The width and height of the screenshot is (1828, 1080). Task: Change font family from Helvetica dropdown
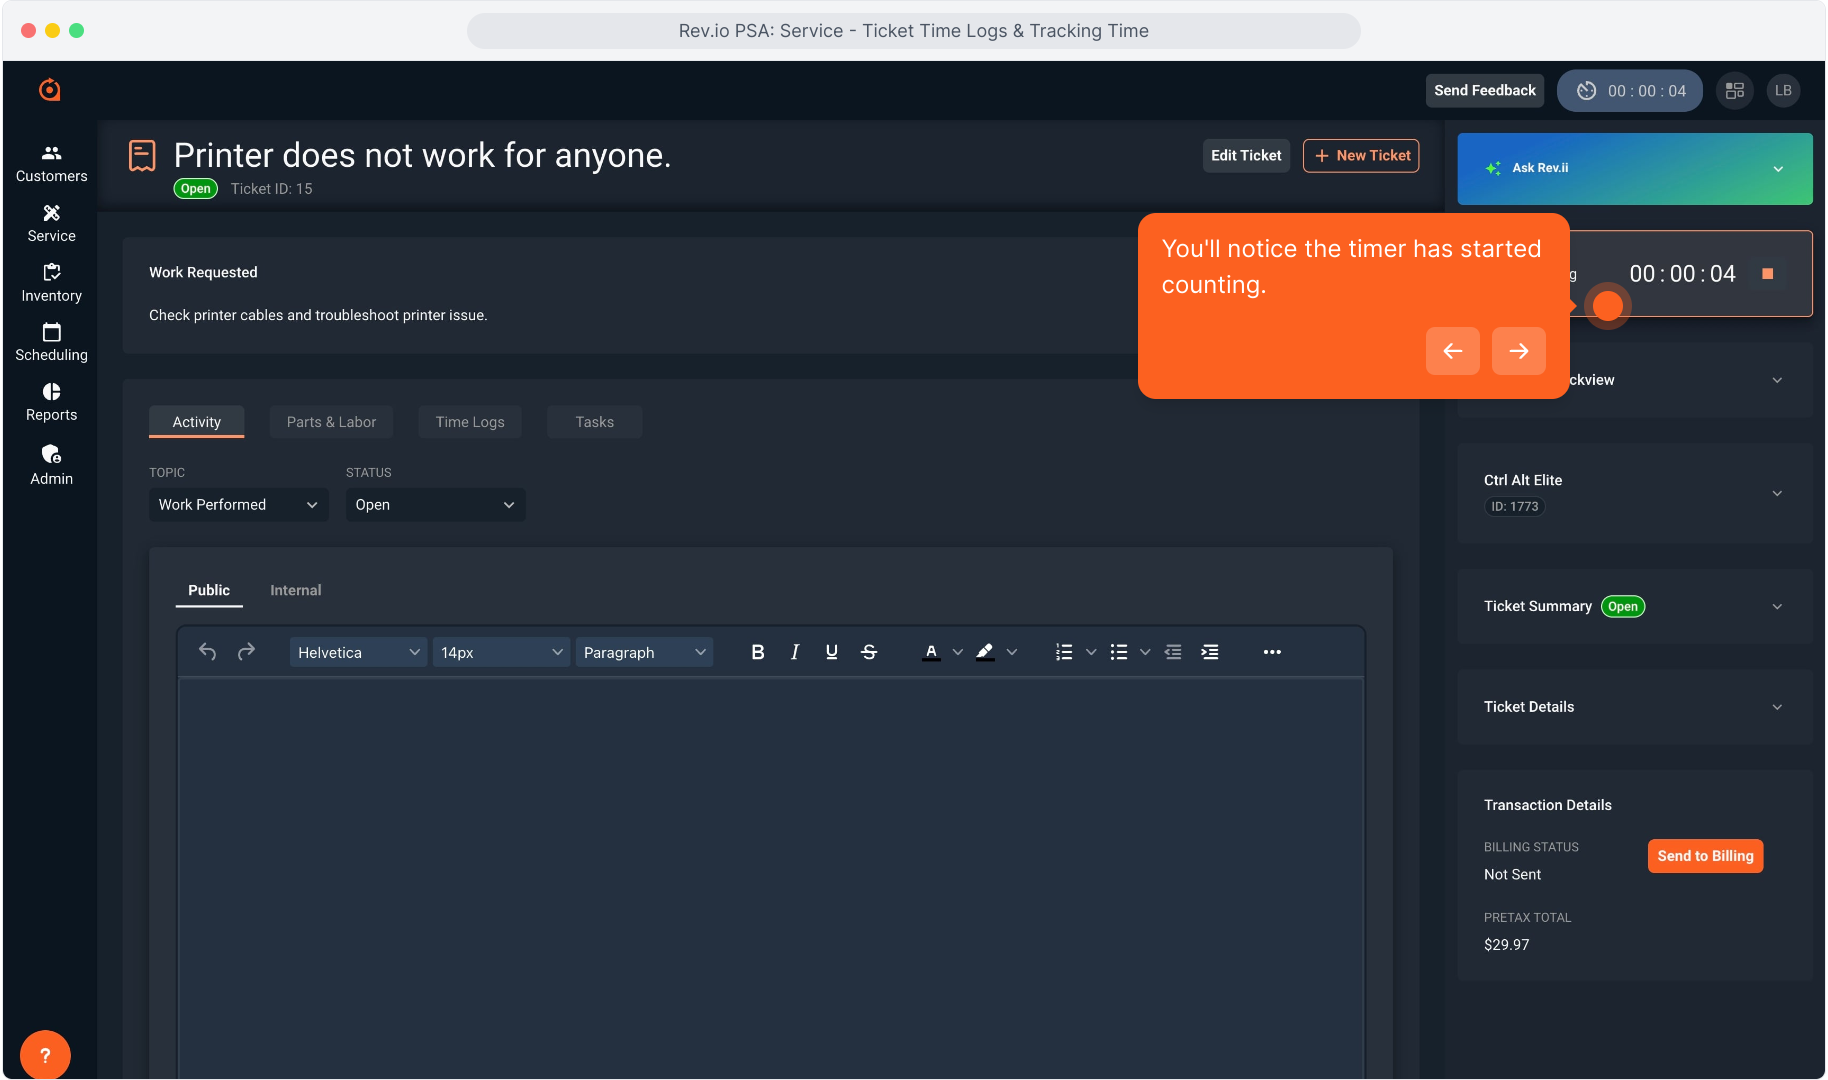tap(358, 652)
